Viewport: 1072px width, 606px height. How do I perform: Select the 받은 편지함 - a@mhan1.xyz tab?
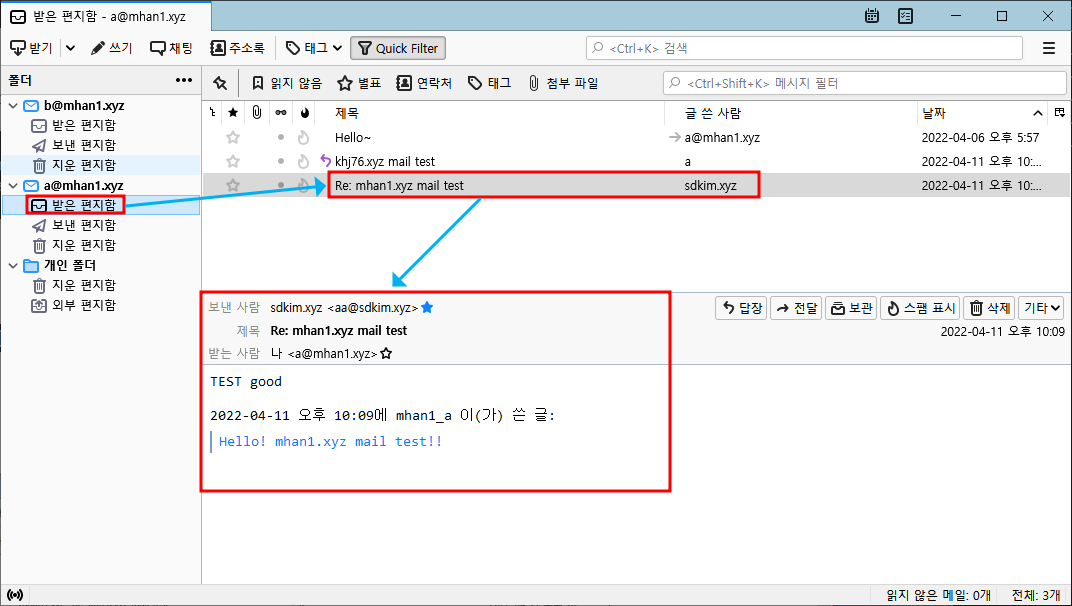click(106, 16)
